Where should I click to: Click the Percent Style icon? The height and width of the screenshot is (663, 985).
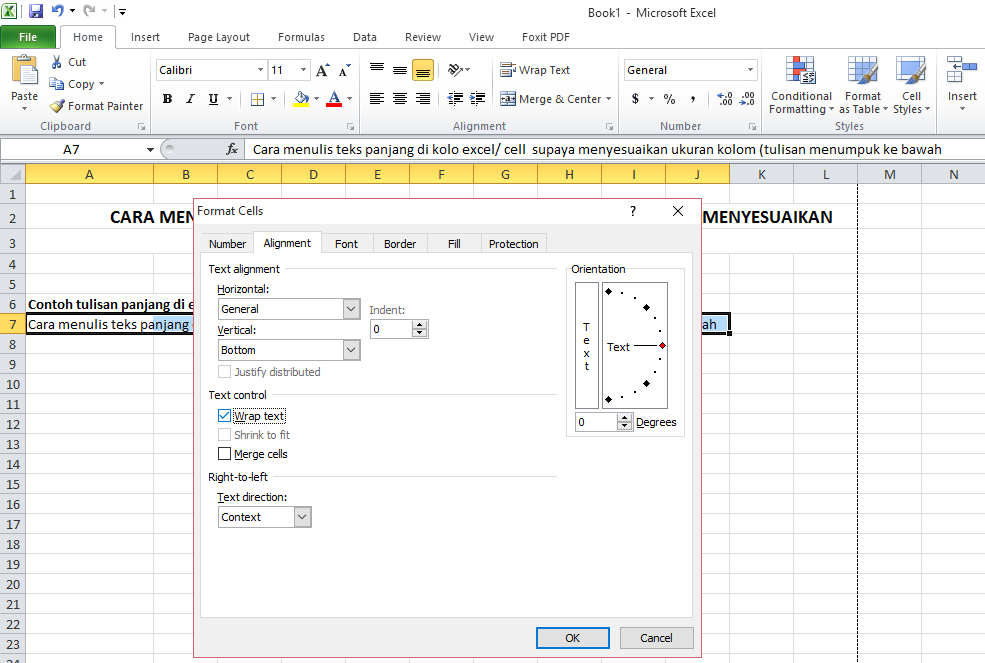tap(669, 99)
